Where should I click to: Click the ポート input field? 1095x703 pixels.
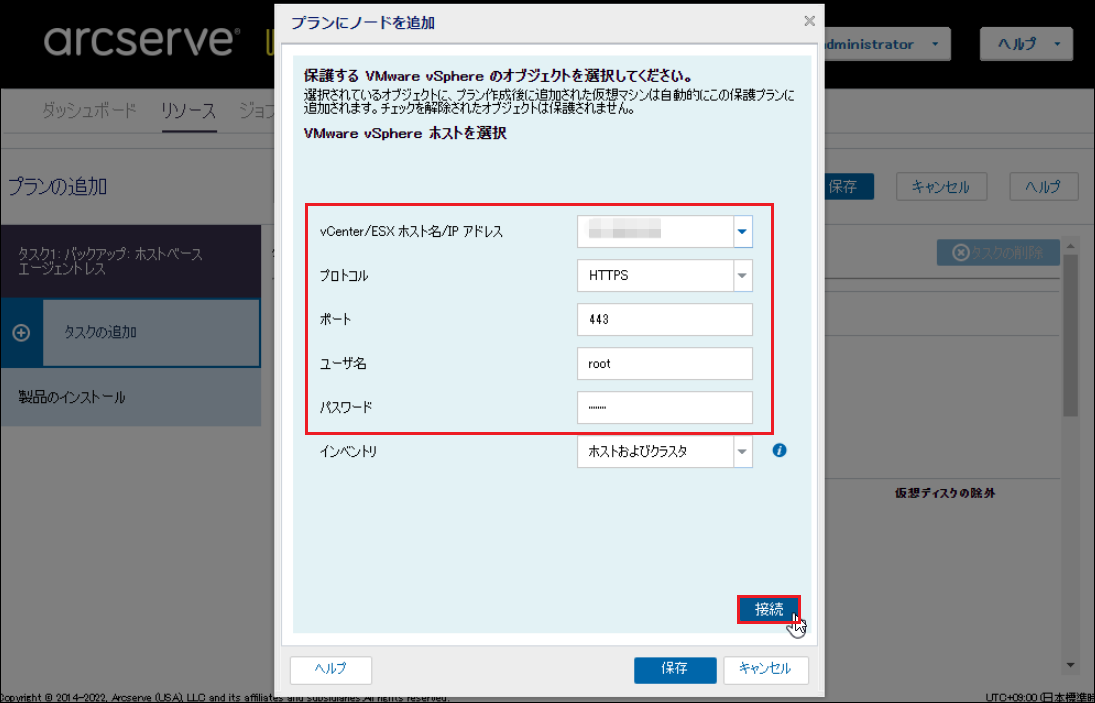point(664,320)
